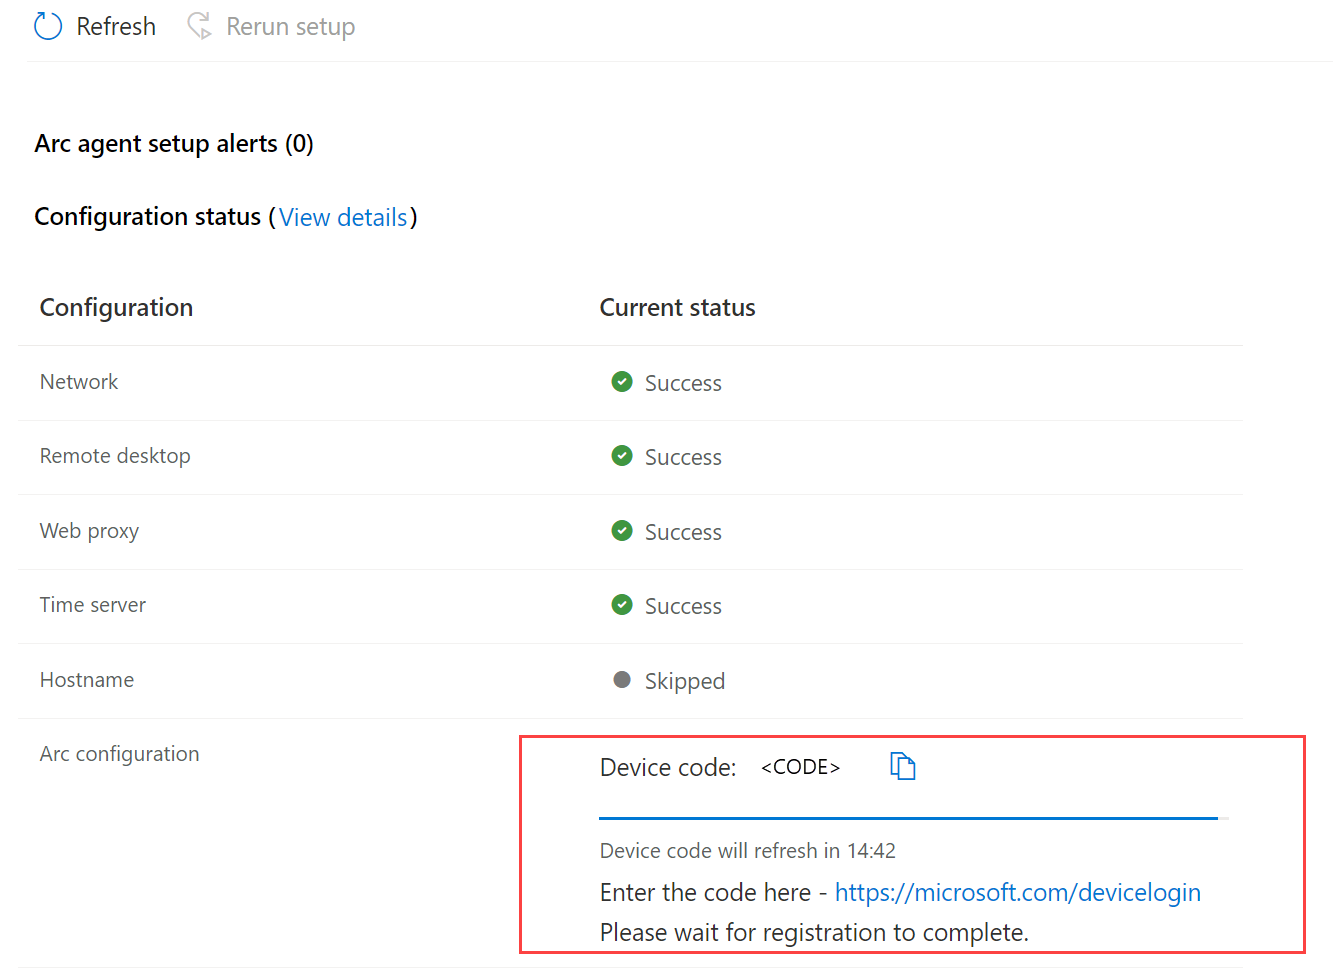
Task: Click the Configuration column header
Action: click(116, 307)
